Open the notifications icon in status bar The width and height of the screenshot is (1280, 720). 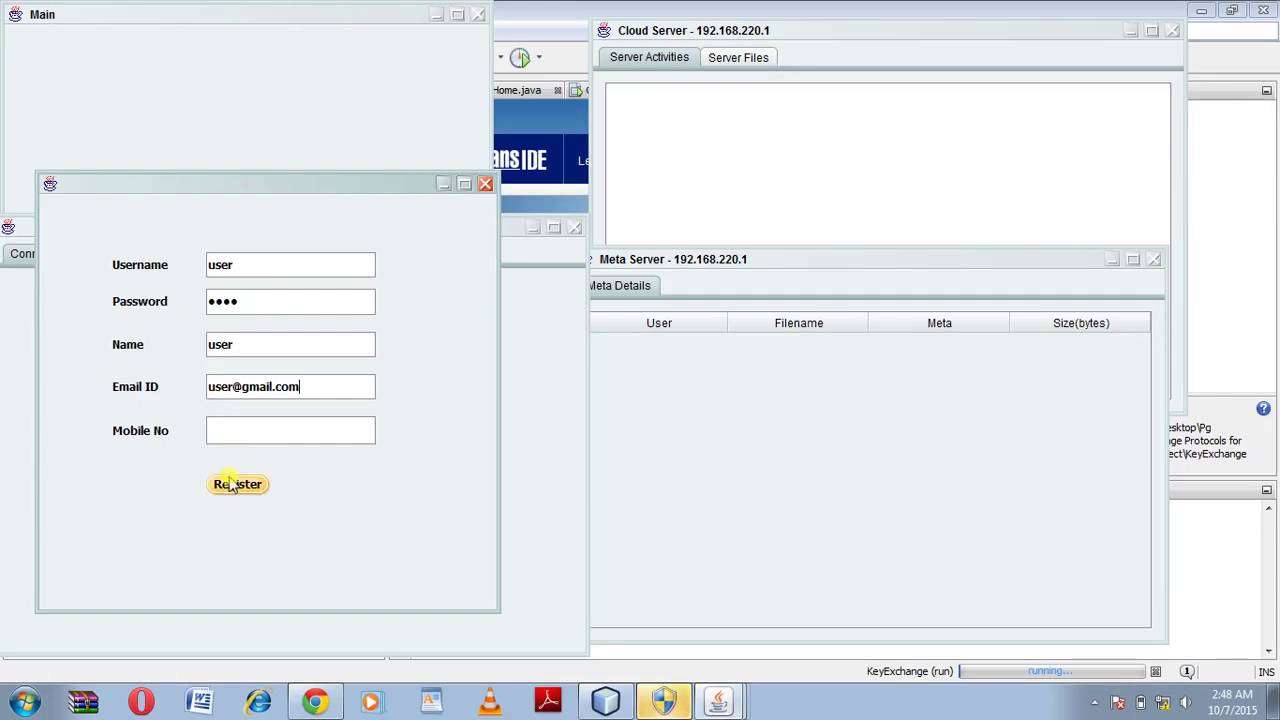(1187, 672)
